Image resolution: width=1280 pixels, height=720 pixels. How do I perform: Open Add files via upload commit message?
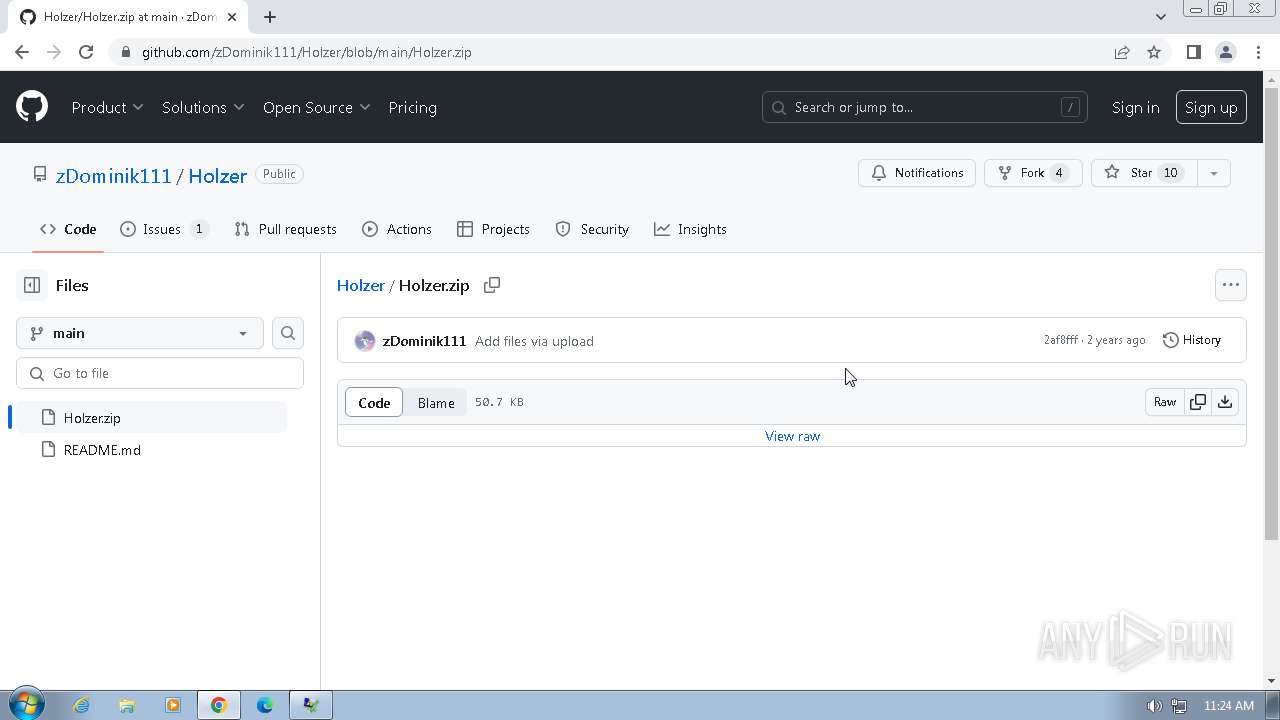coord(534,341)
